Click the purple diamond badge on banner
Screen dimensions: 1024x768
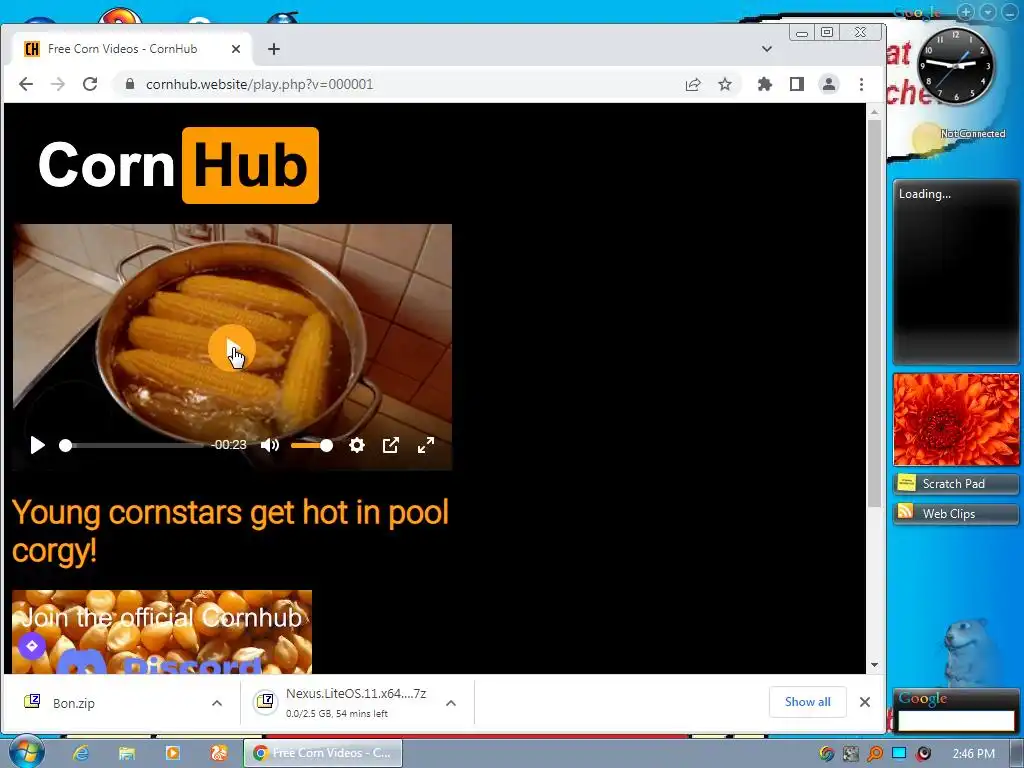coord(31,646)
